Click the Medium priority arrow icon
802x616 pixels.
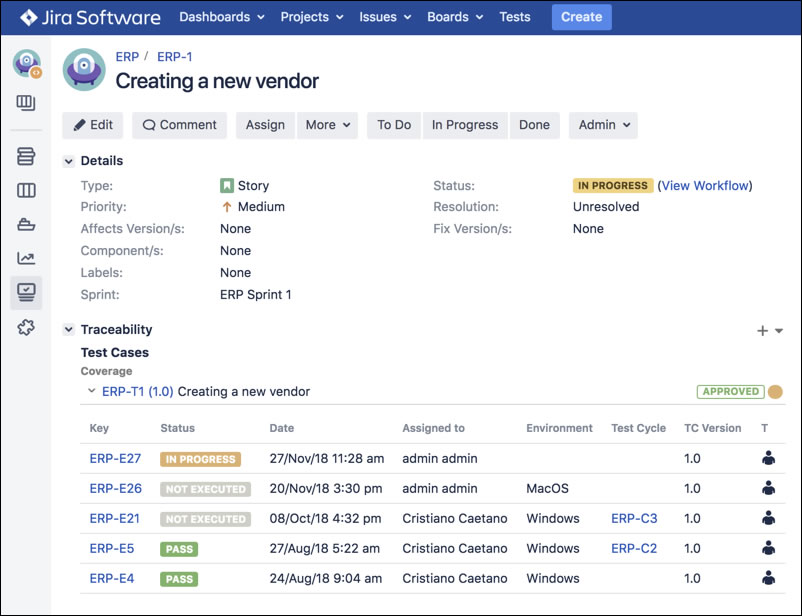click(x=227, y=207)
